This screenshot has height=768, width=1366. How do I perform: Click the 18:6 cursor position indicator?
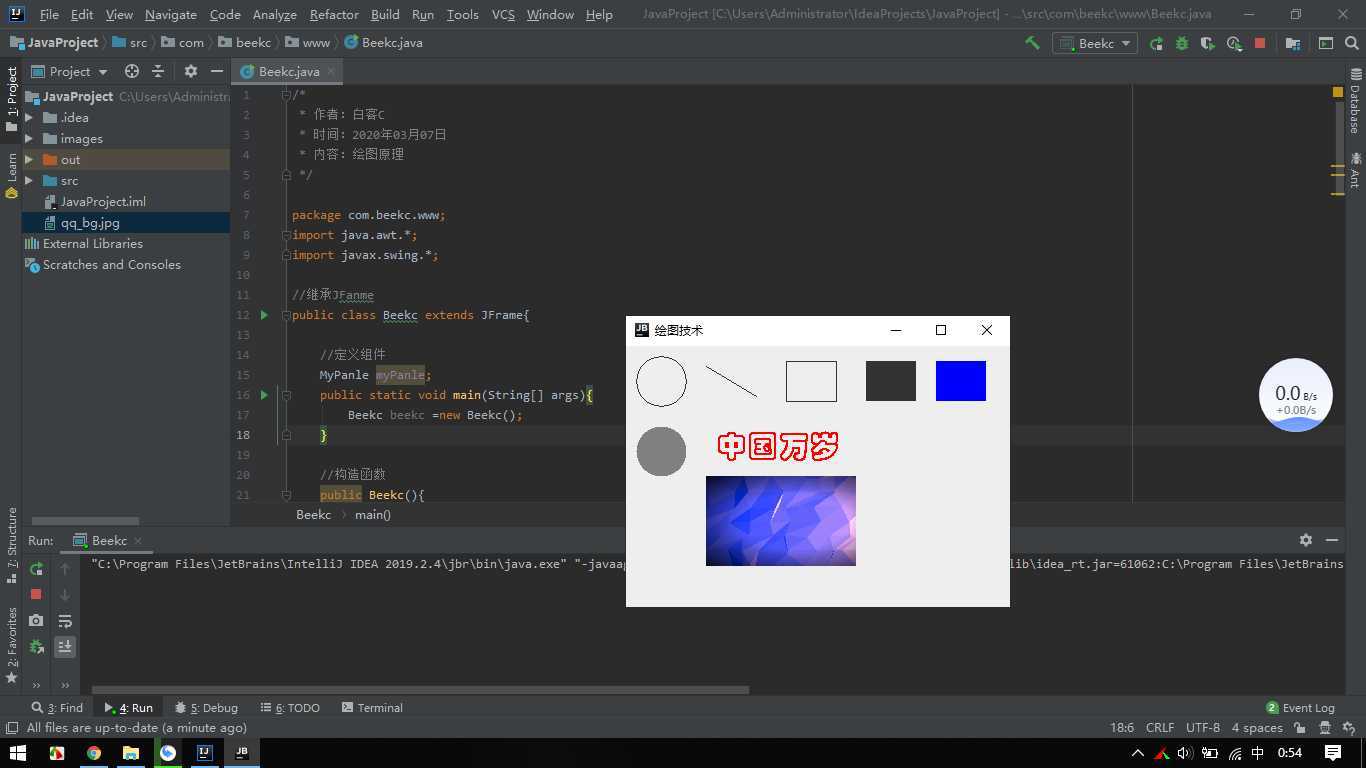tap(1122, 728)
